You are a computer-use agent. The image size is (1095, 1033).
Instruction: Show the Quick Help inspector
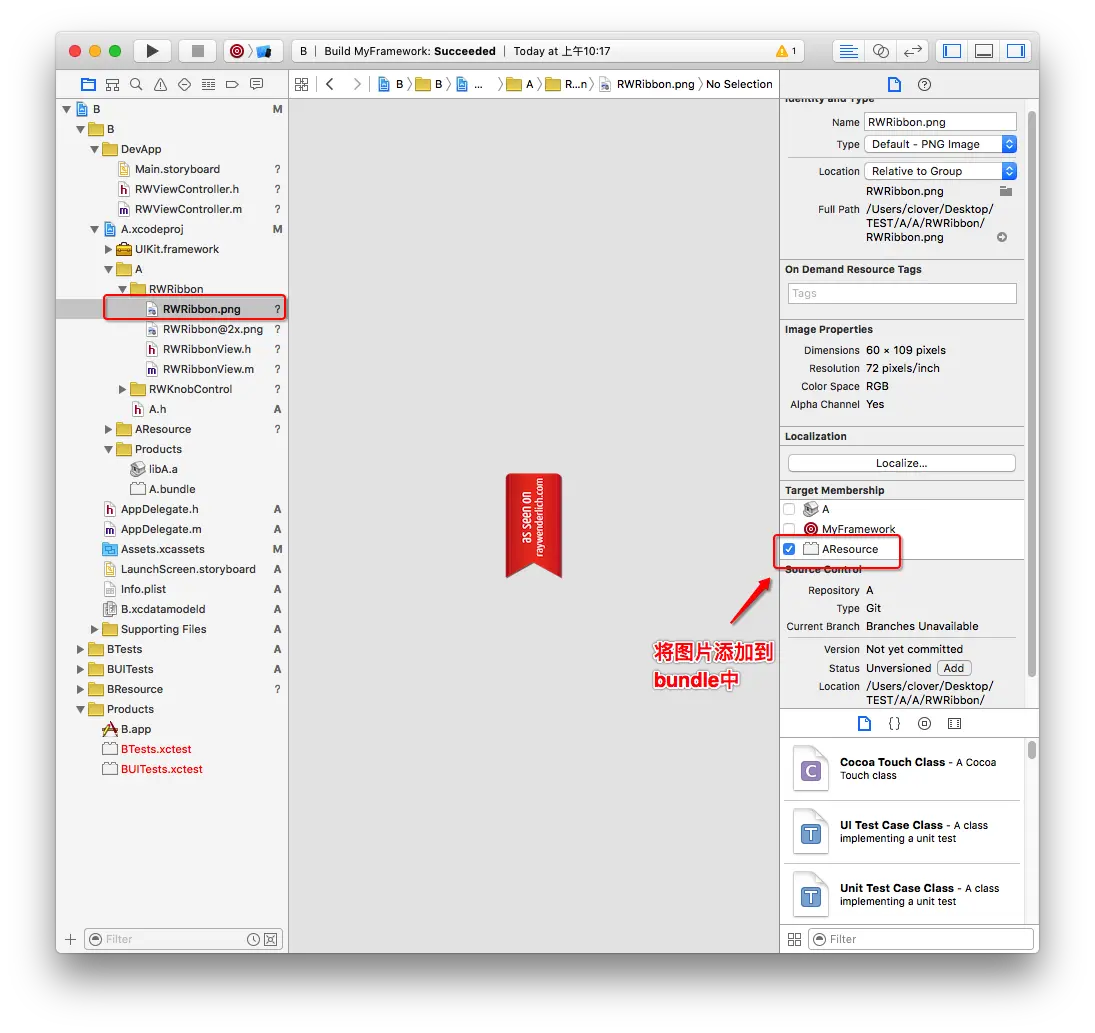(x=924, y=85)
